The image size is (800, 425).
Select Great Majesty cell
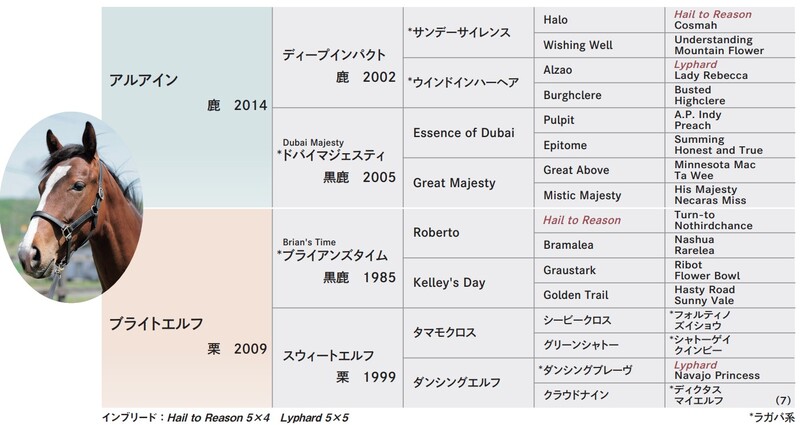[468, 183]
